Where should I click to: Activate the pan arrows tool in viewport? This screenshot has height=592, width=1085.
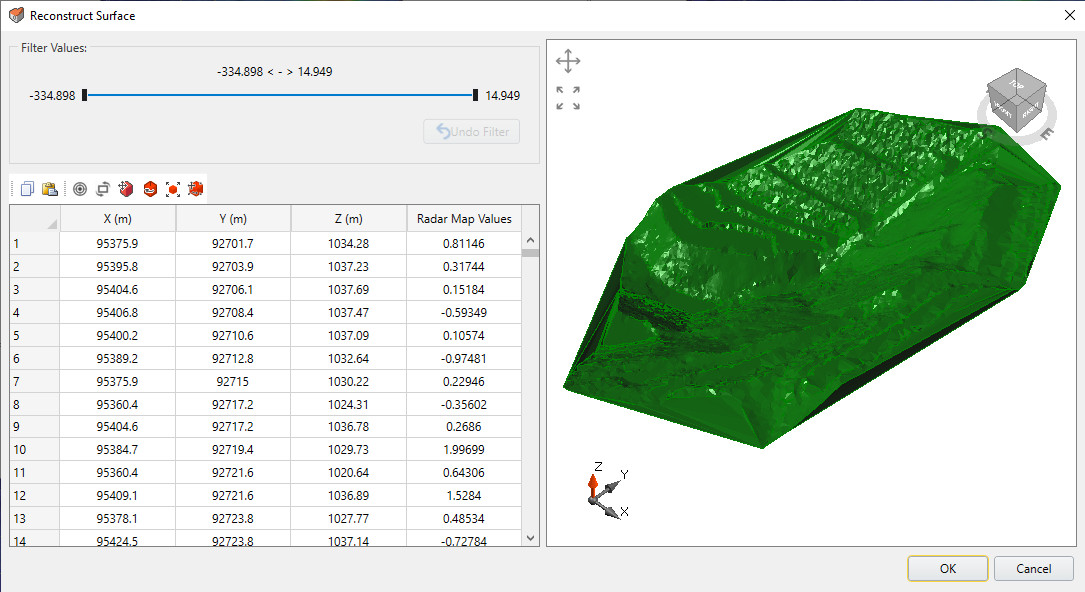click(x=568, y=61)
